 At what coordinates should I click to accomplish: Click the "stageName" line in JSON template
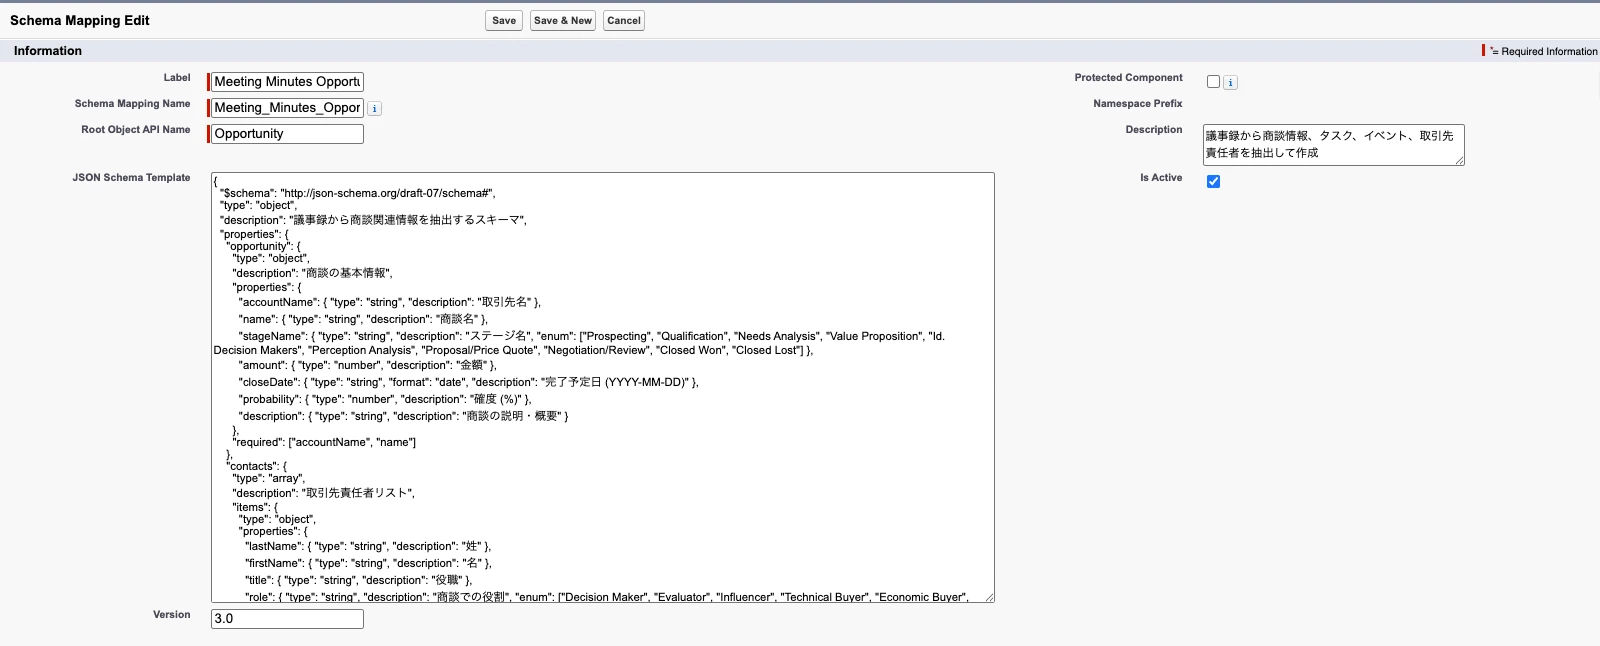(x=580, y=343)
